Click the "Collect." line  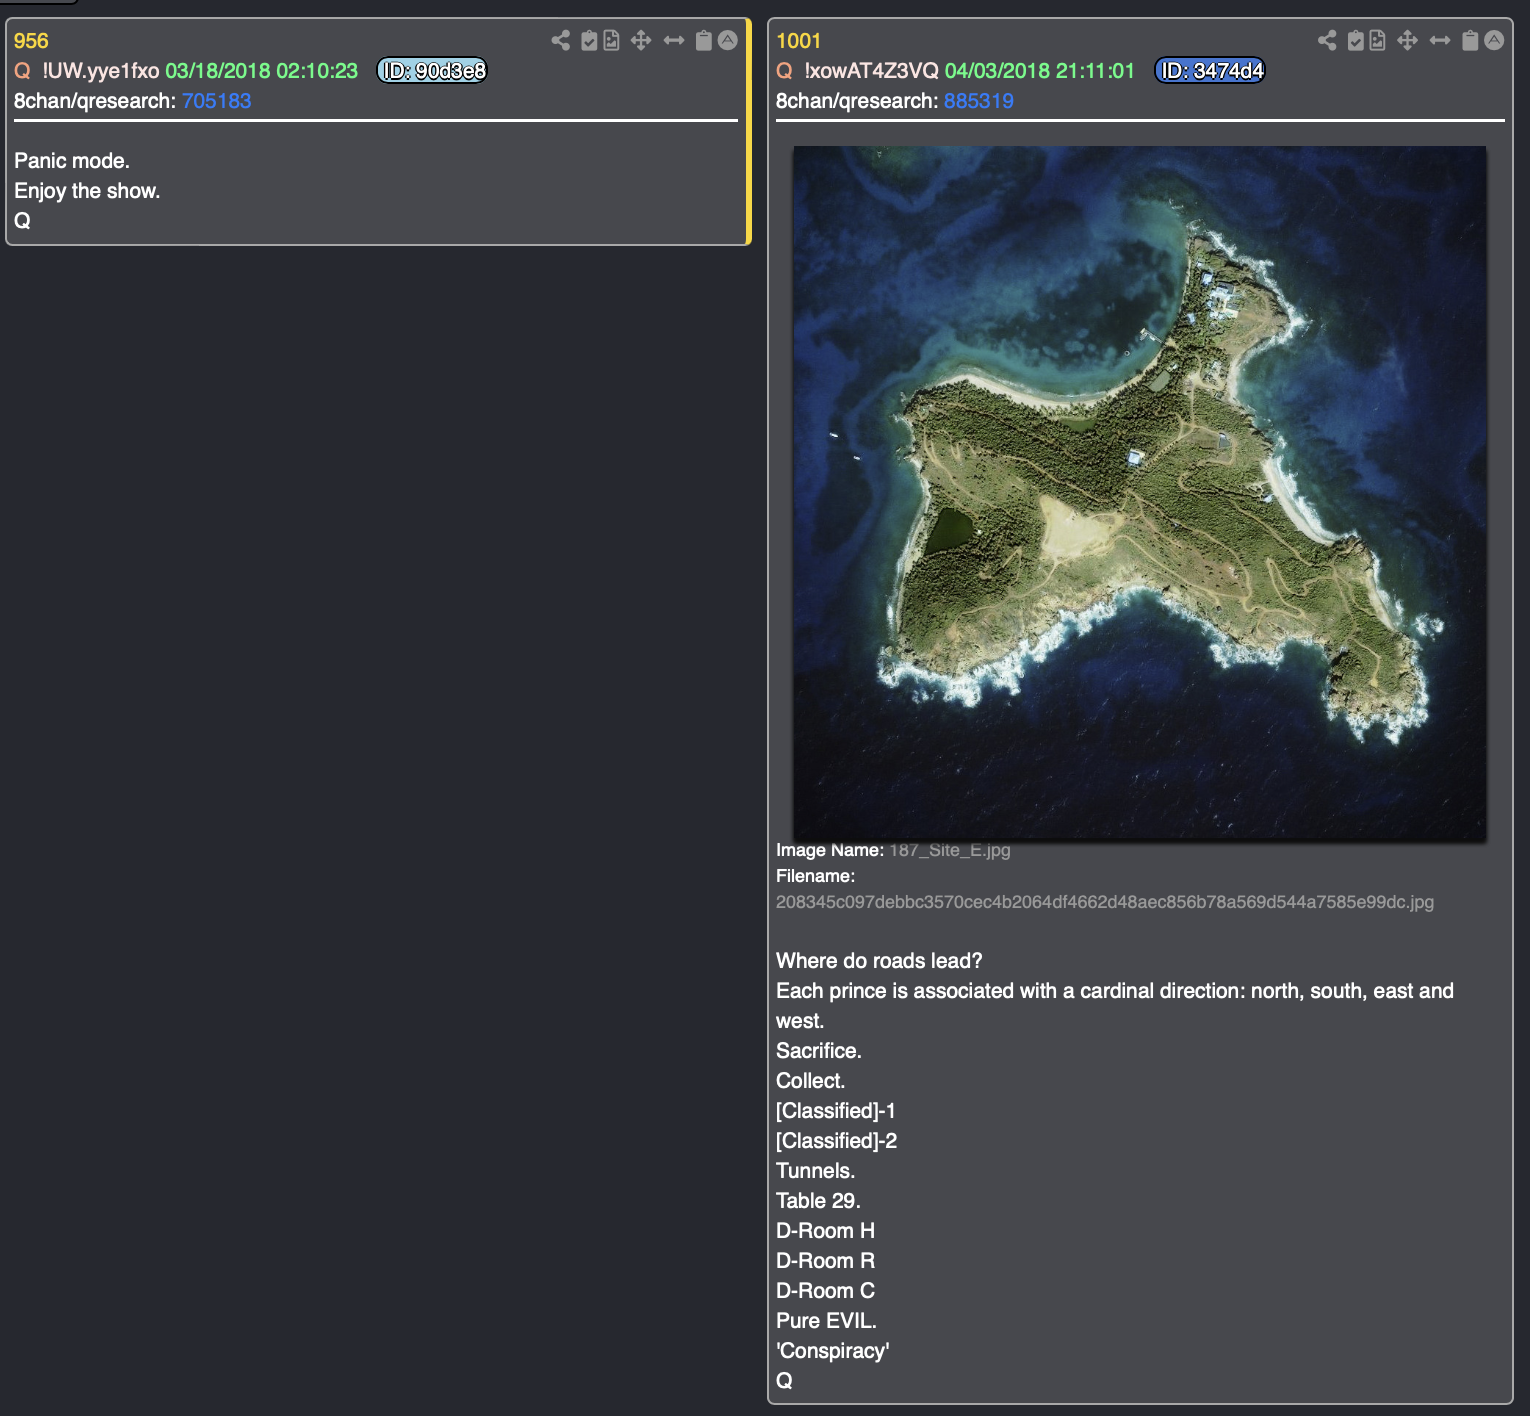(811, 1081)
